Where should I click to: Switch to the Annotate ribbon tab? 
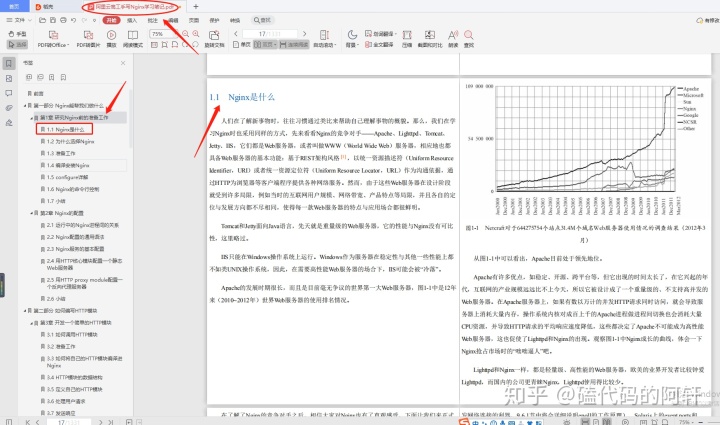point(152,20)
